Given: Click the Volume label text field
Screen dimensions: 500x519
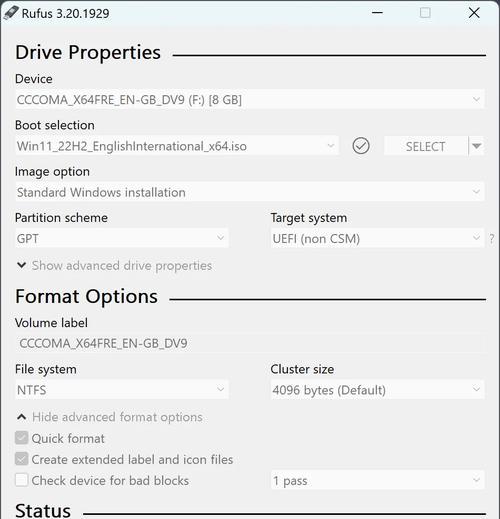Looking at the screenshot, I should click(250, 343).
